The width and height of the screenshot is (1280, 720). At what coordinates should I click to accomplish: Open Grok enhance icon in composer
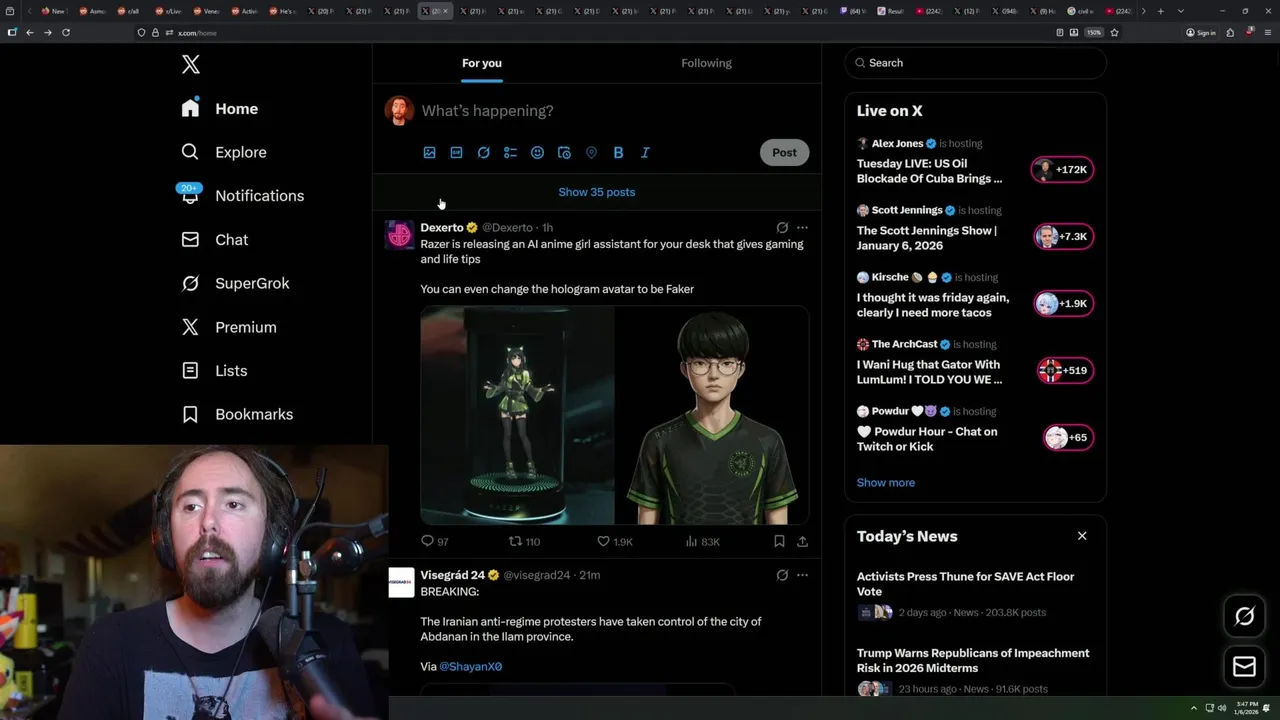[x=484, y=153]
